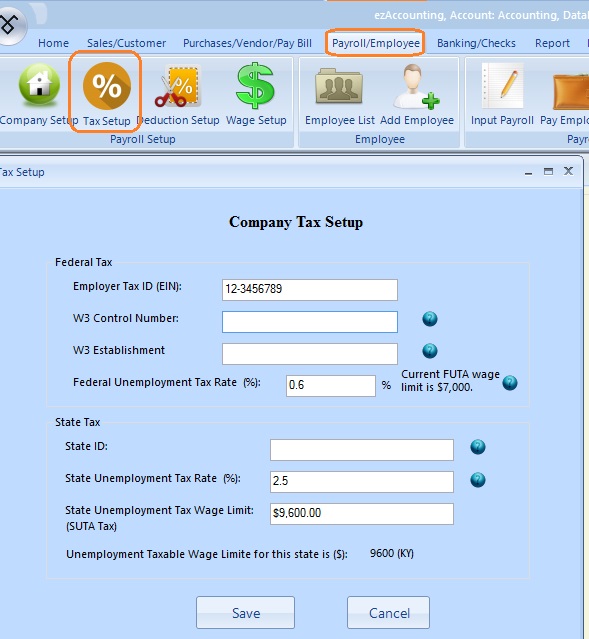Edit the SUTA wage limit field
The image size is (589, 639).
coord(362,514)
